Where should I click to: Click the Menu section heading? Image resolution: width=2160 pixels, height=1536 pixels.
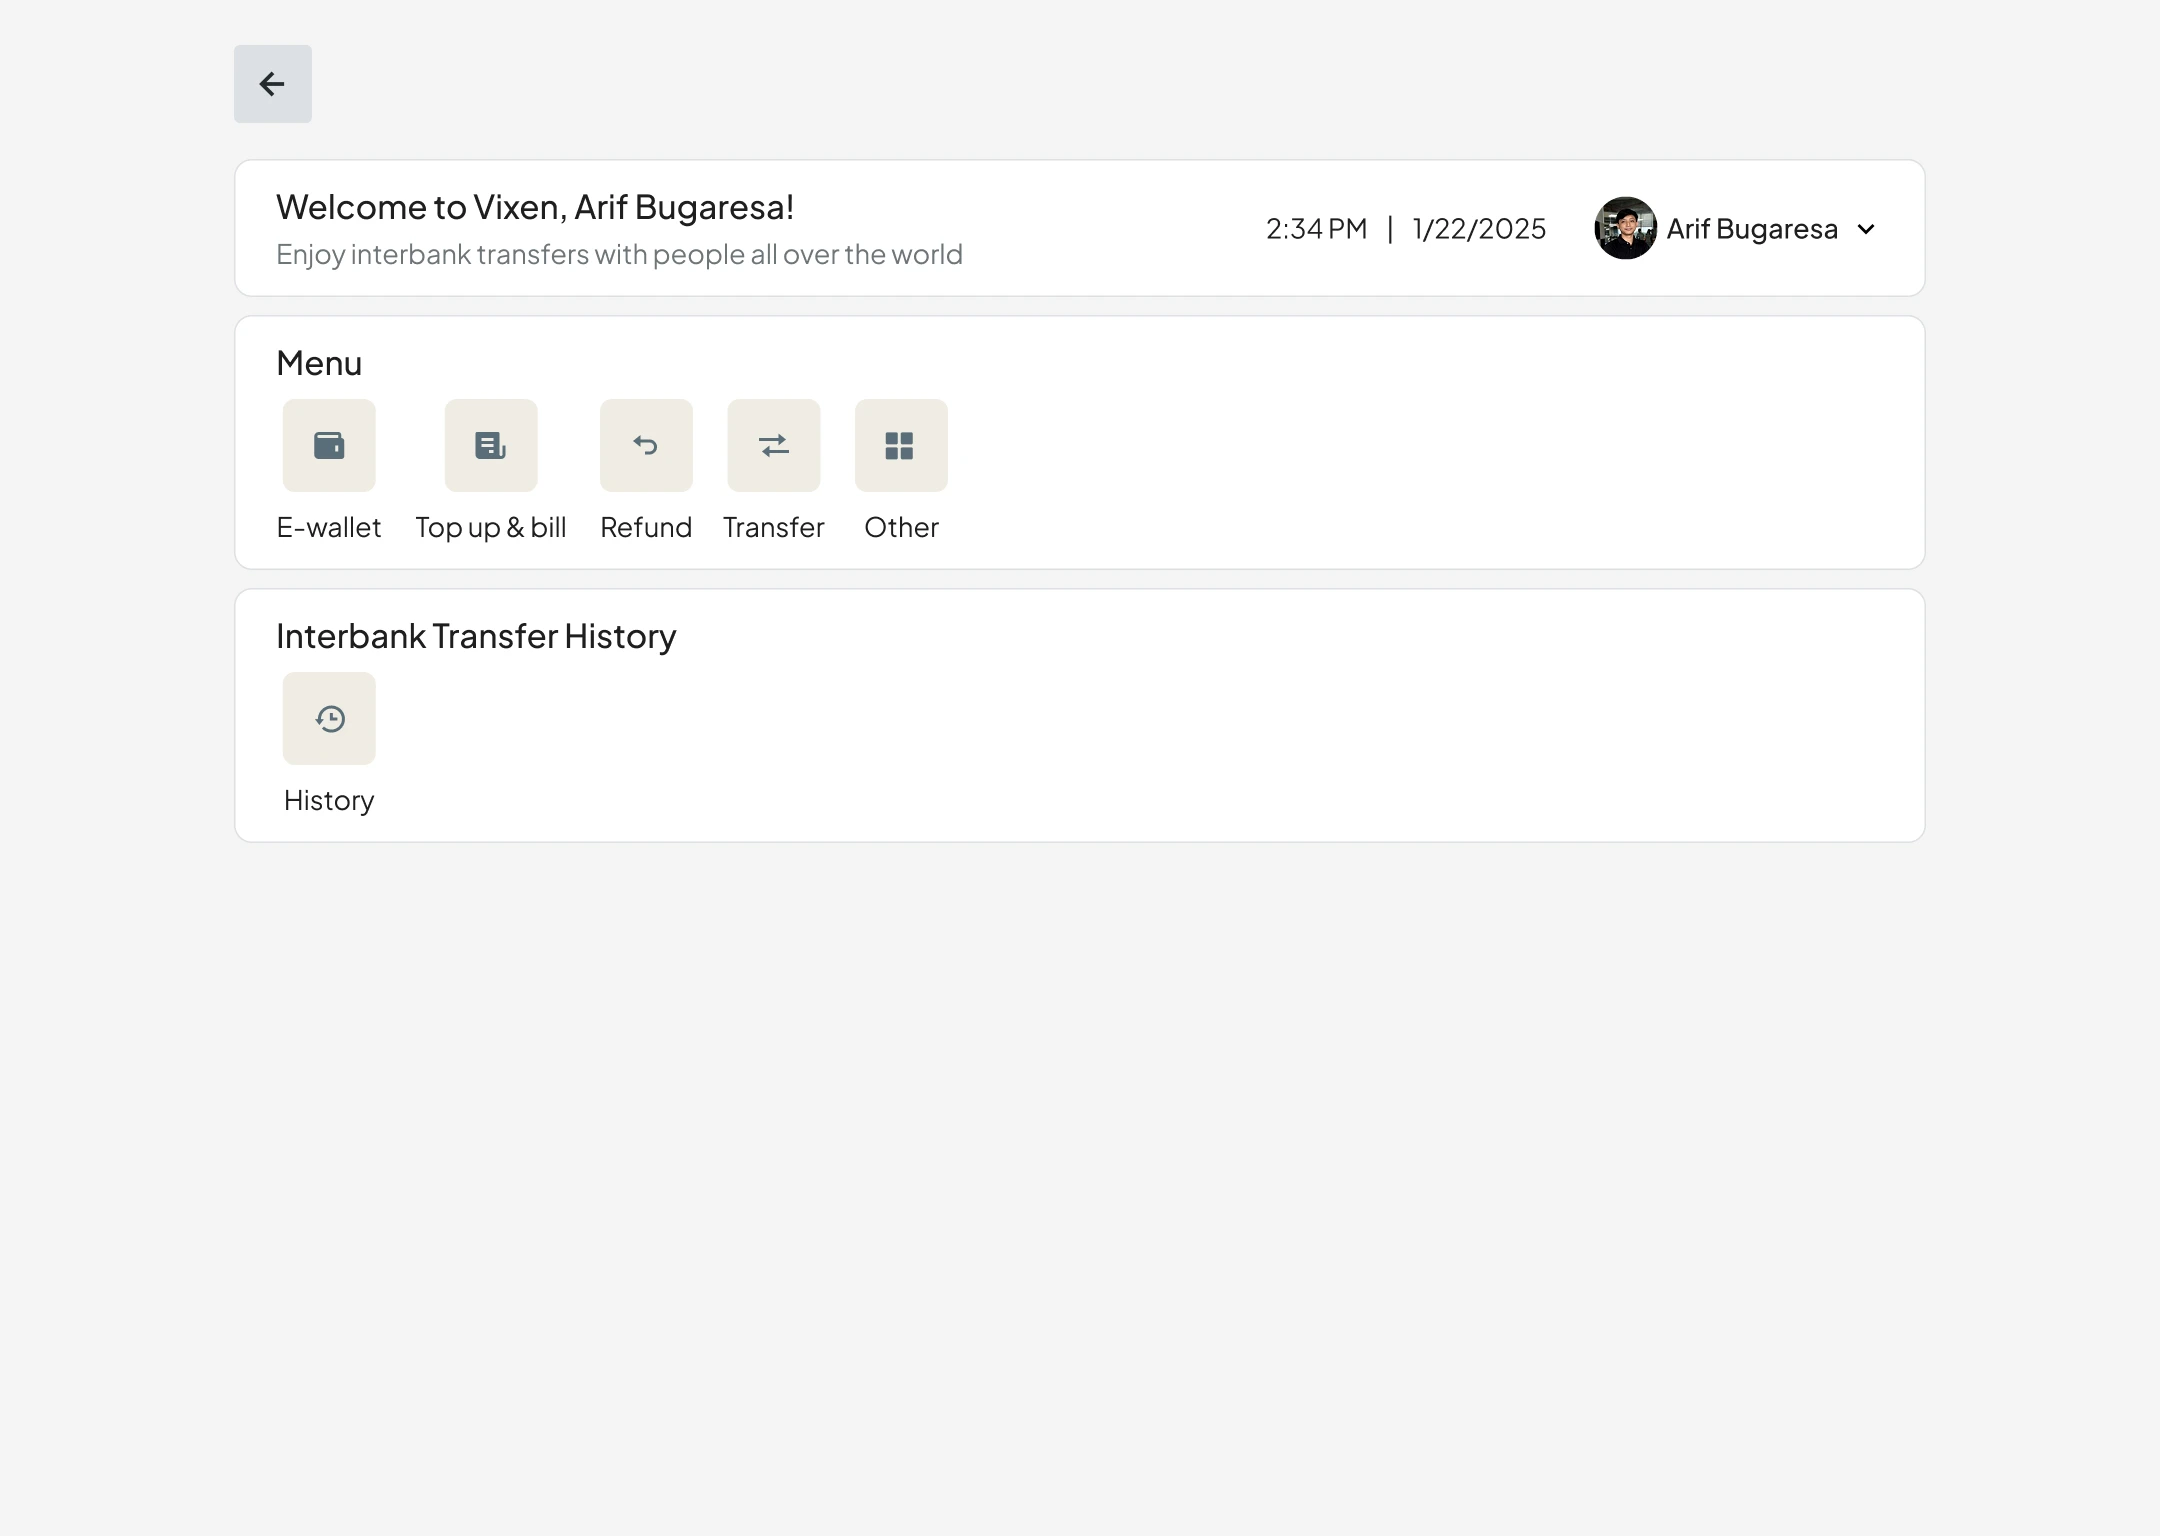click(319, 364)
